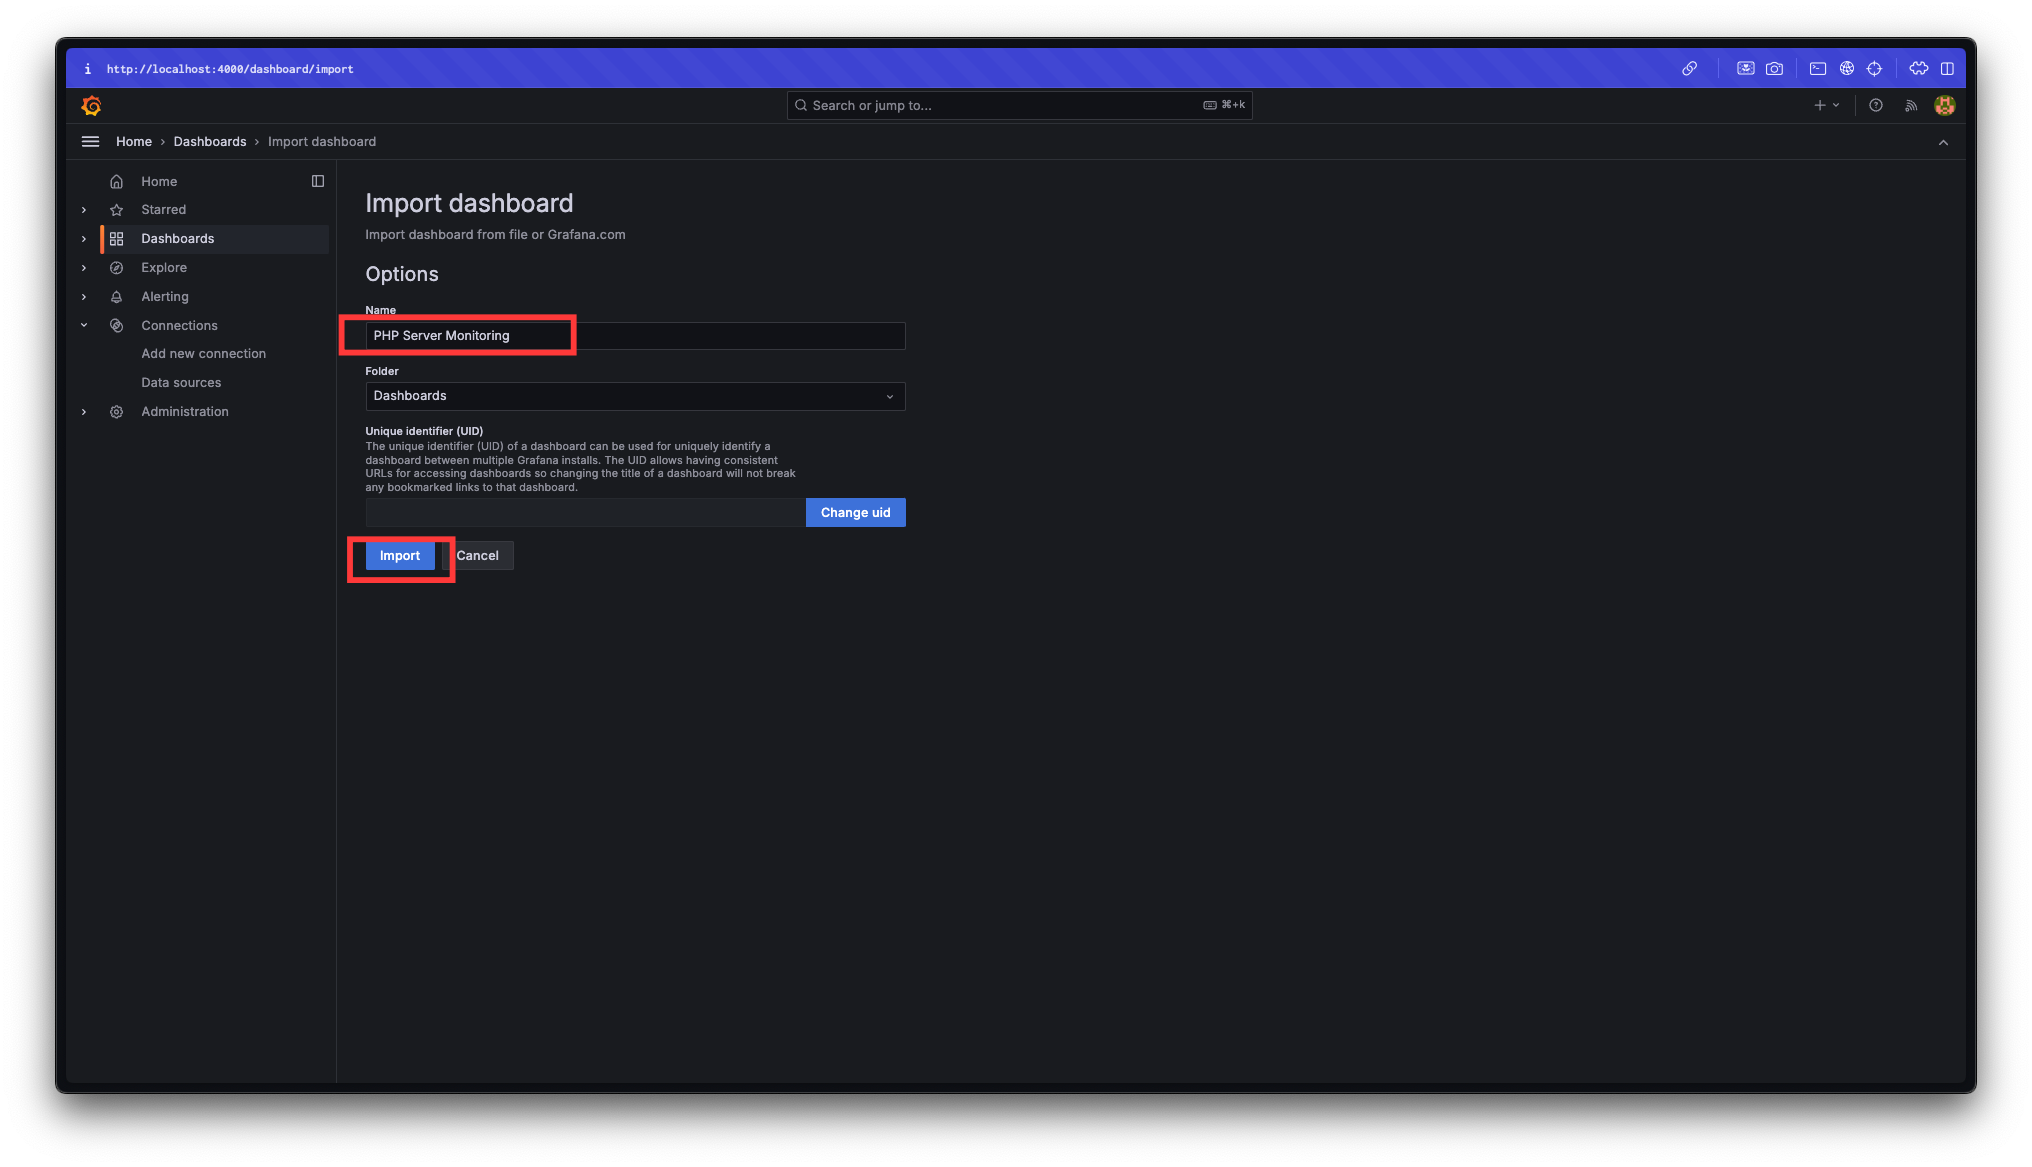
Task: Click the Home house icon in sidebar
Action: point(117,181)
